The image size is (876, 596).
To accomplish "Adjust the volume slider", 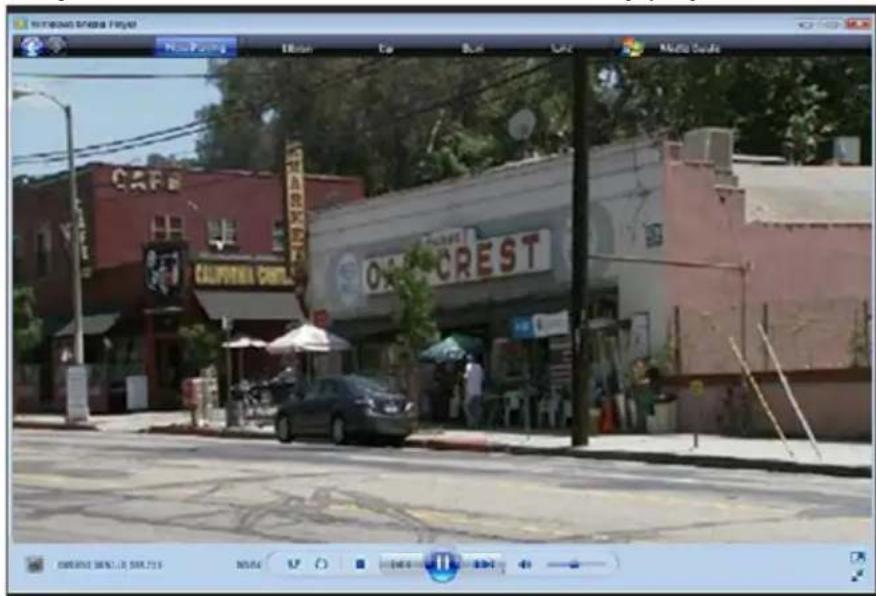I will 575,564.
